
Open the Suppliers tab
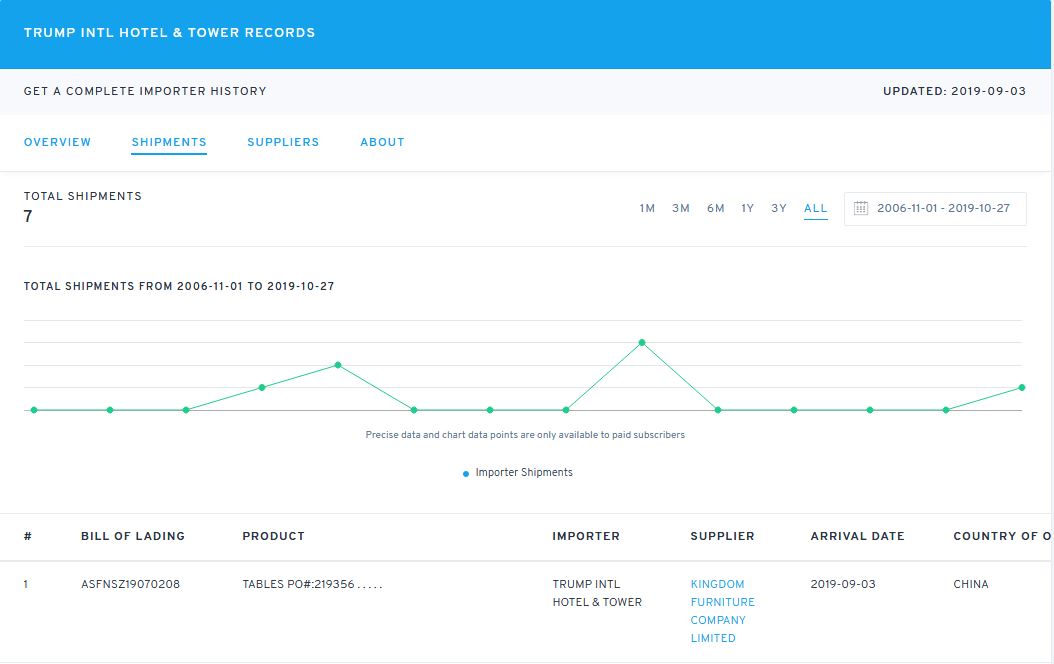tap(283, 142)
